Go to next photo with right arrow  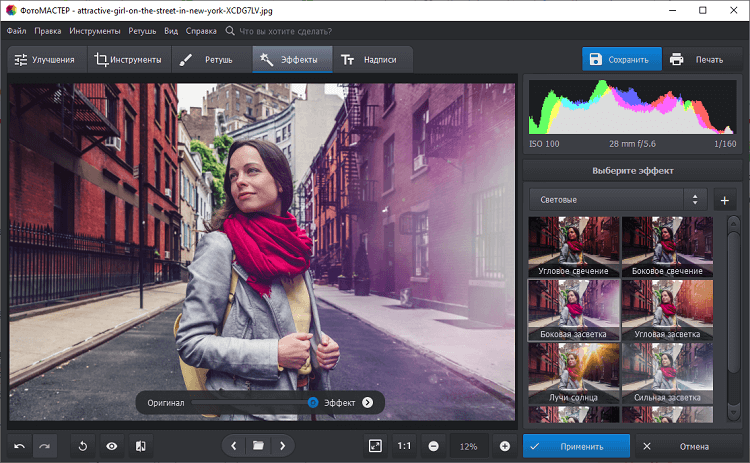click(x=283, y=446)
